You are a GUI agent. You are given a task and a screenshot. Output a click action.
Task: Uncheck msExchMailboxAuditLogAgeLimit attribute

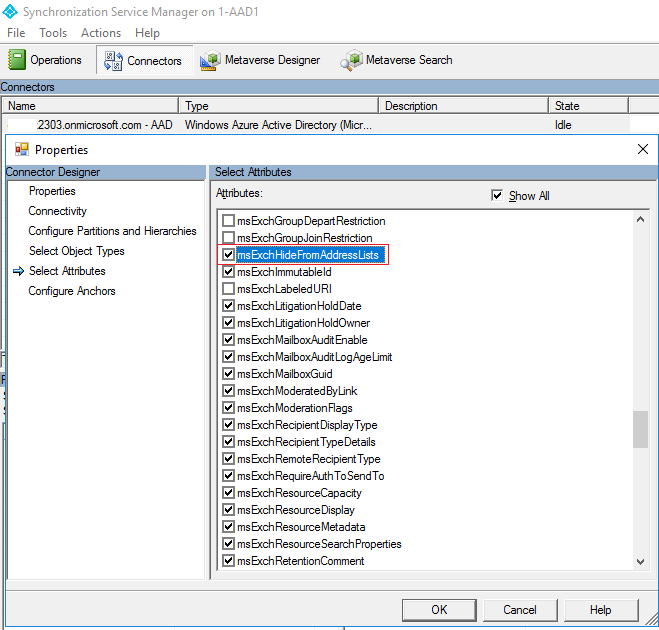228,357
